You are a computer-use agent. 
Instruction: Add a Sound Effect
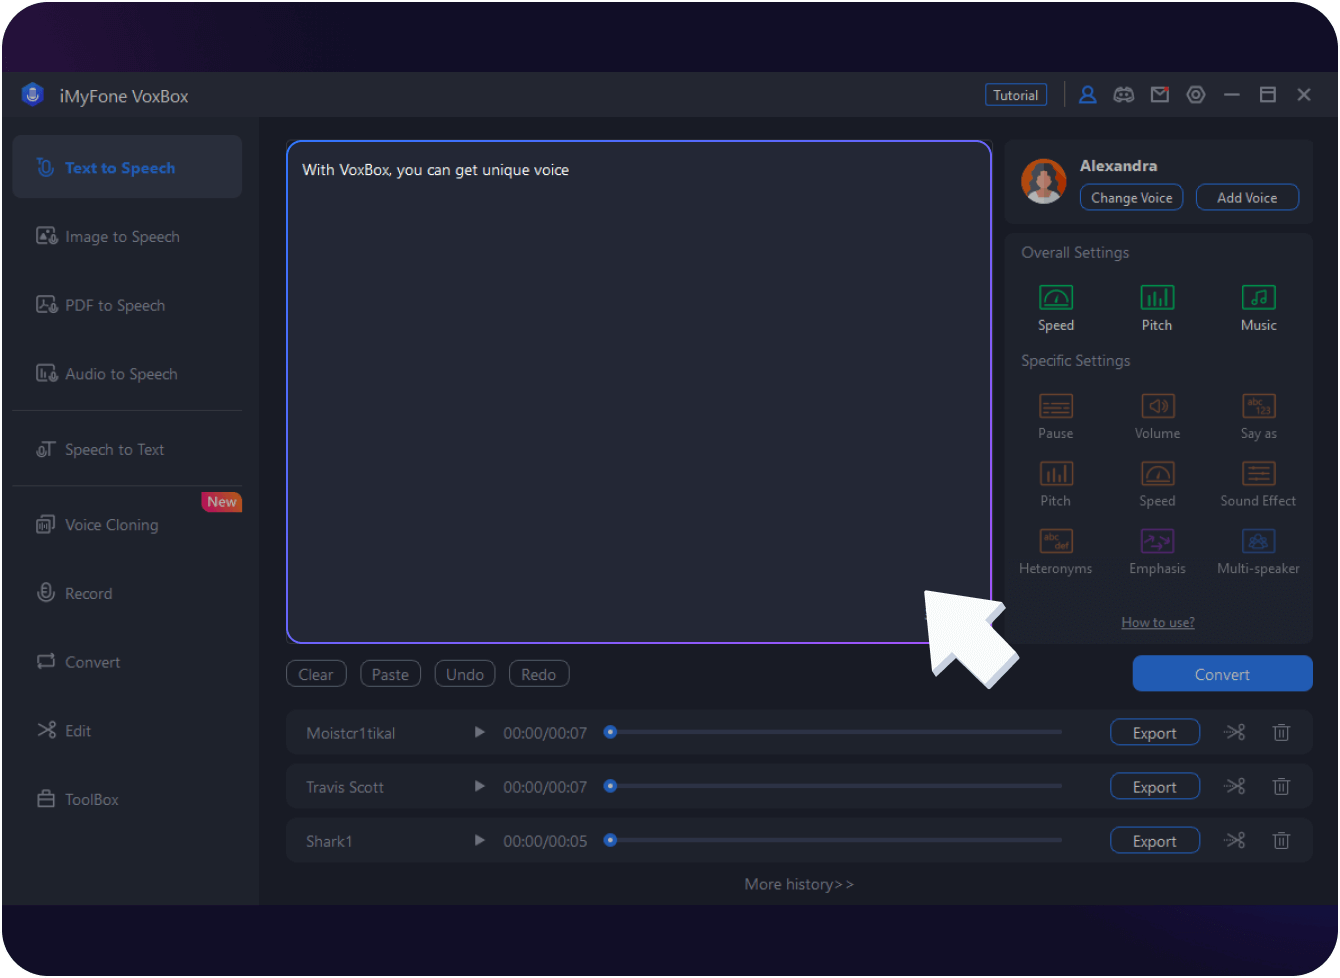[x=1258, y=484]
